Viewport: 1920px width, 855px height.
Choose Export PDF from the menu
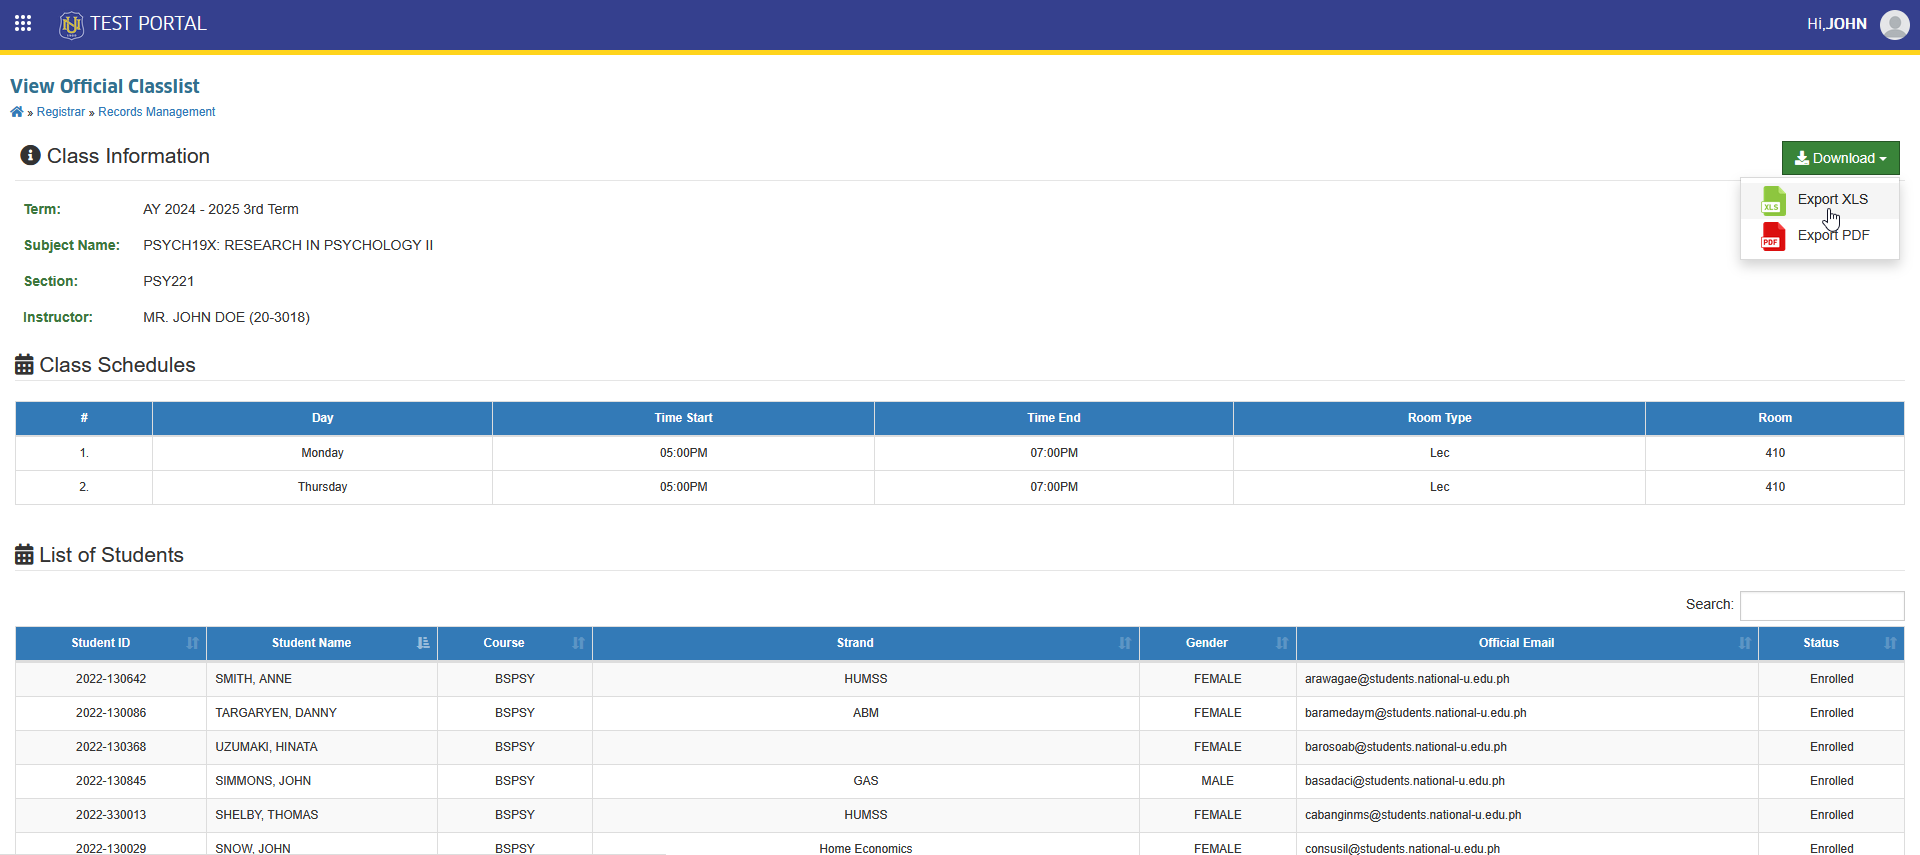point(1833,235)
